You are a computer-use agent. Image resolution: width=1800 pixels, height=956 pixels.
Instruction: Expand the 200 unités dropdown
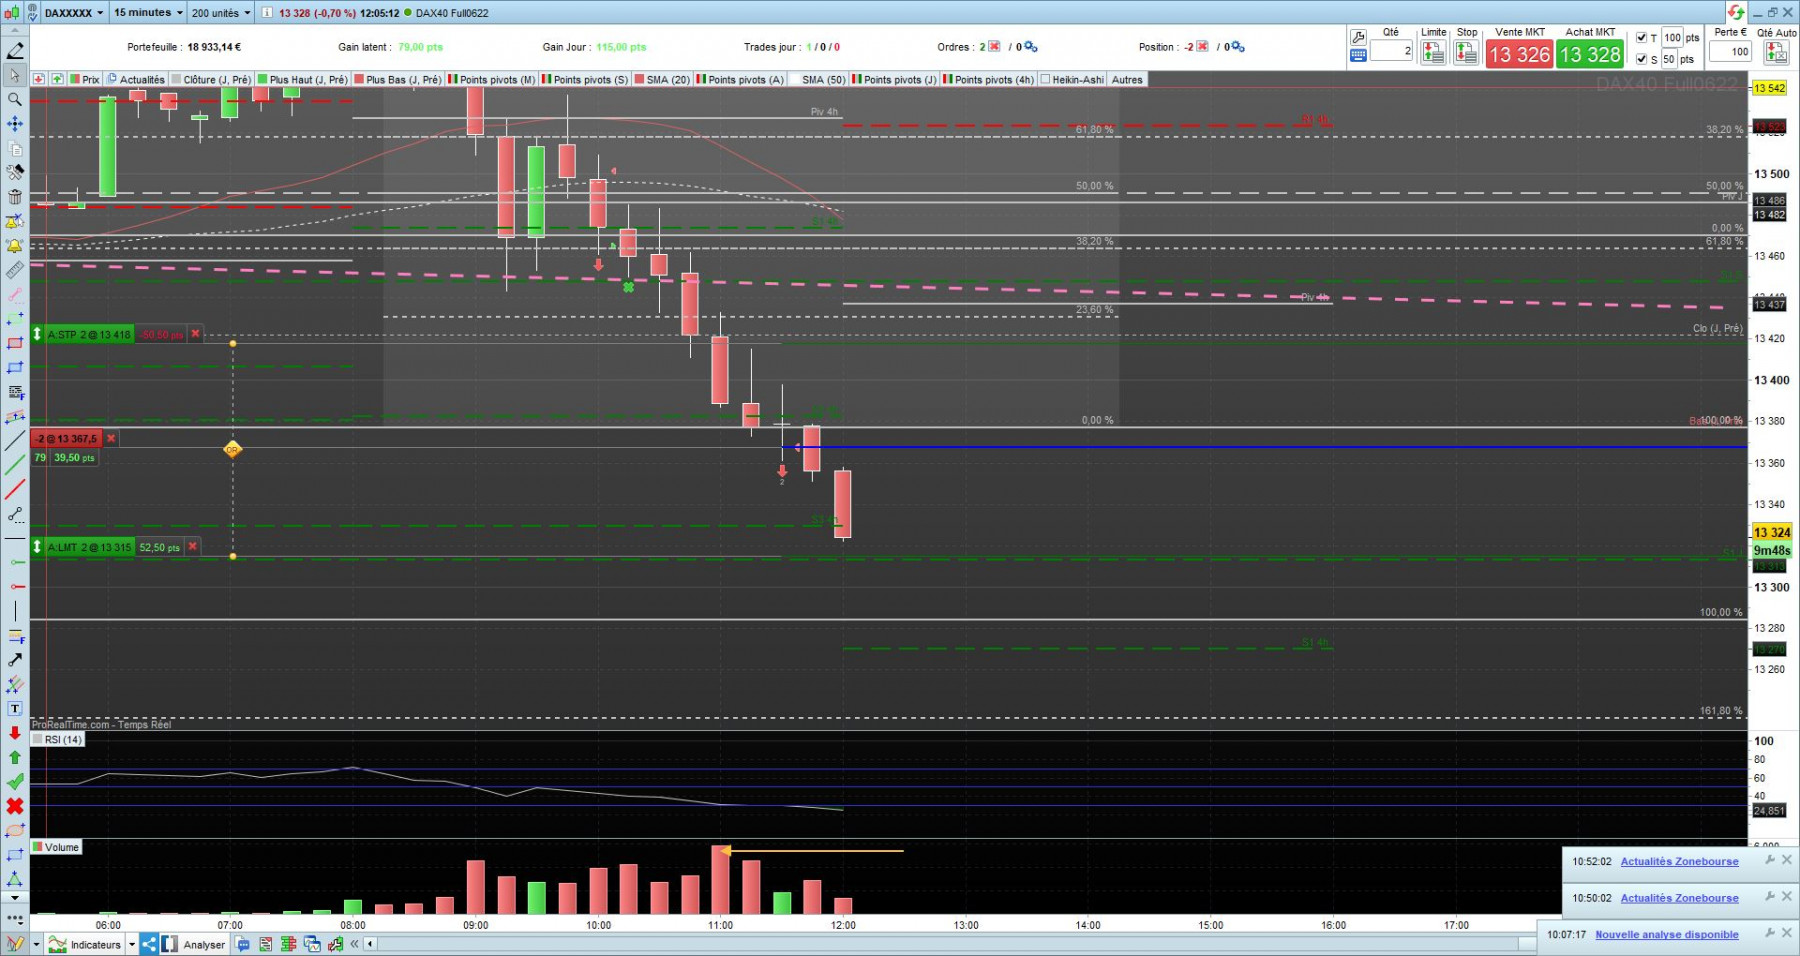click(221, 13)
